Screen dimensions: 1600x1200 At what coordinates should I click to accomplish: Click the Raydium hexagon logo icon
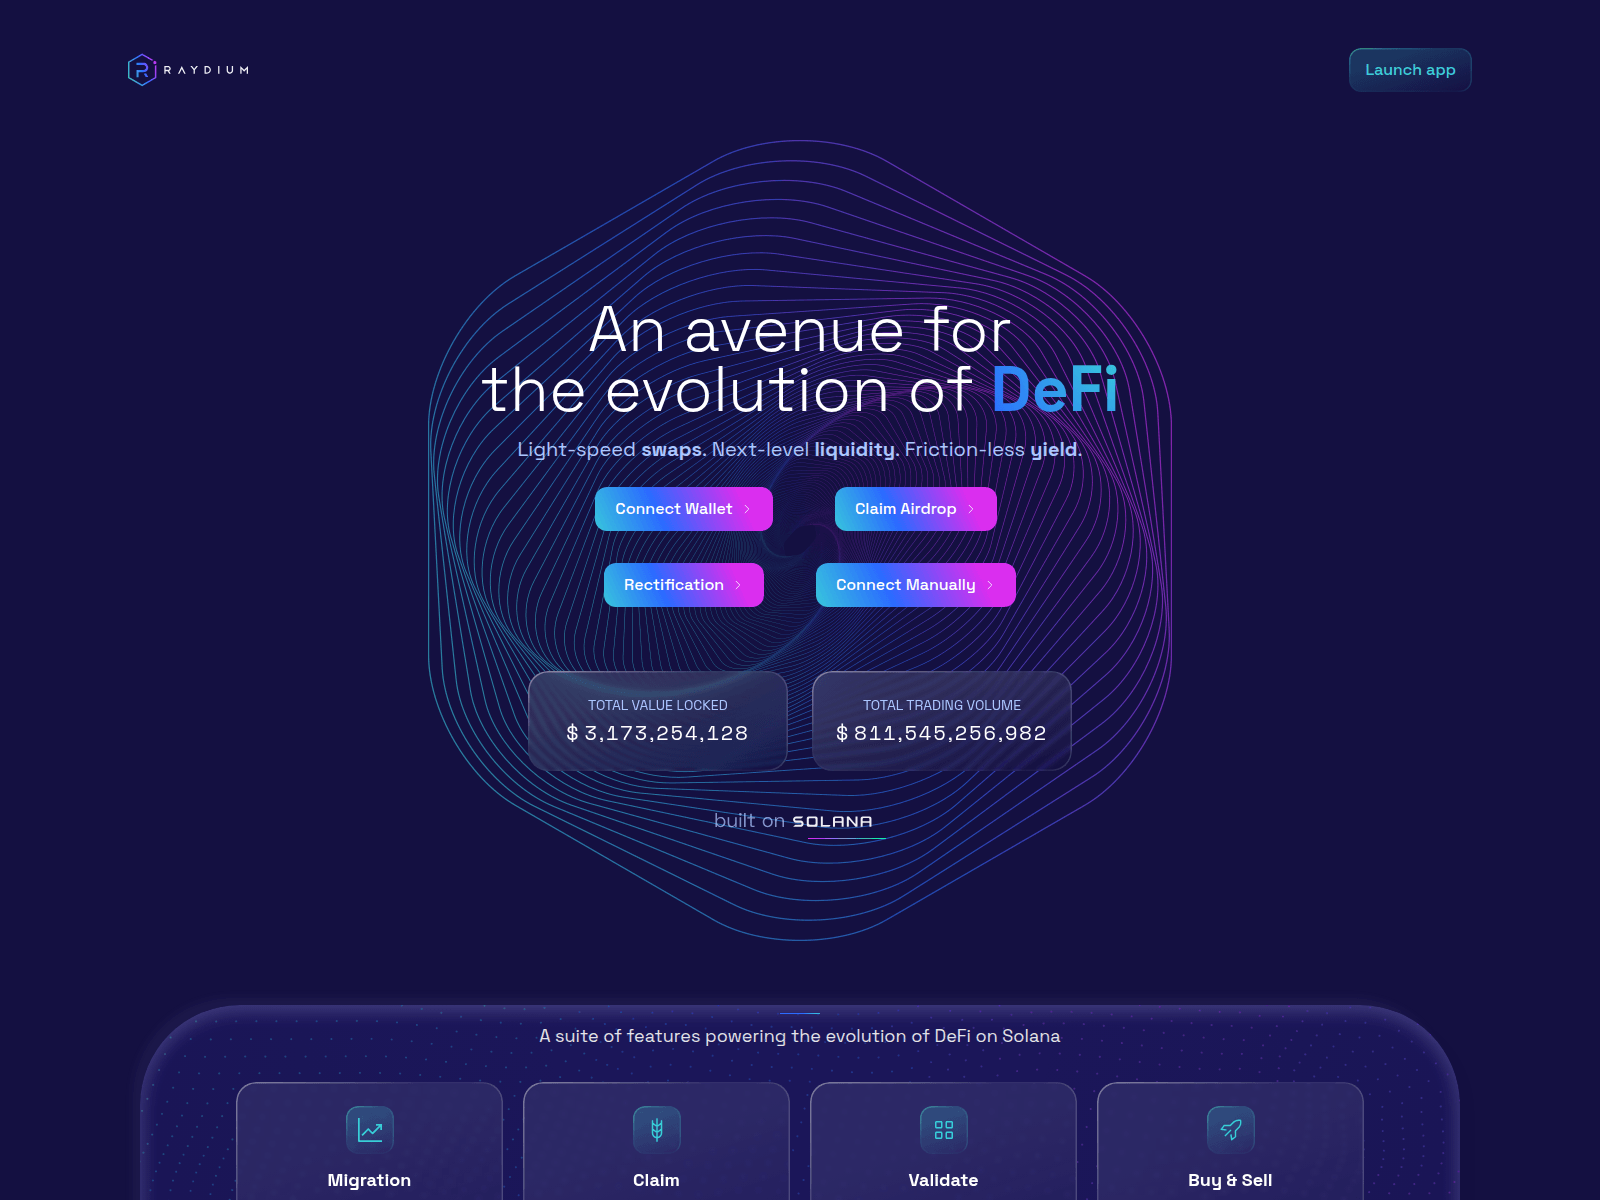coord(143,69)
